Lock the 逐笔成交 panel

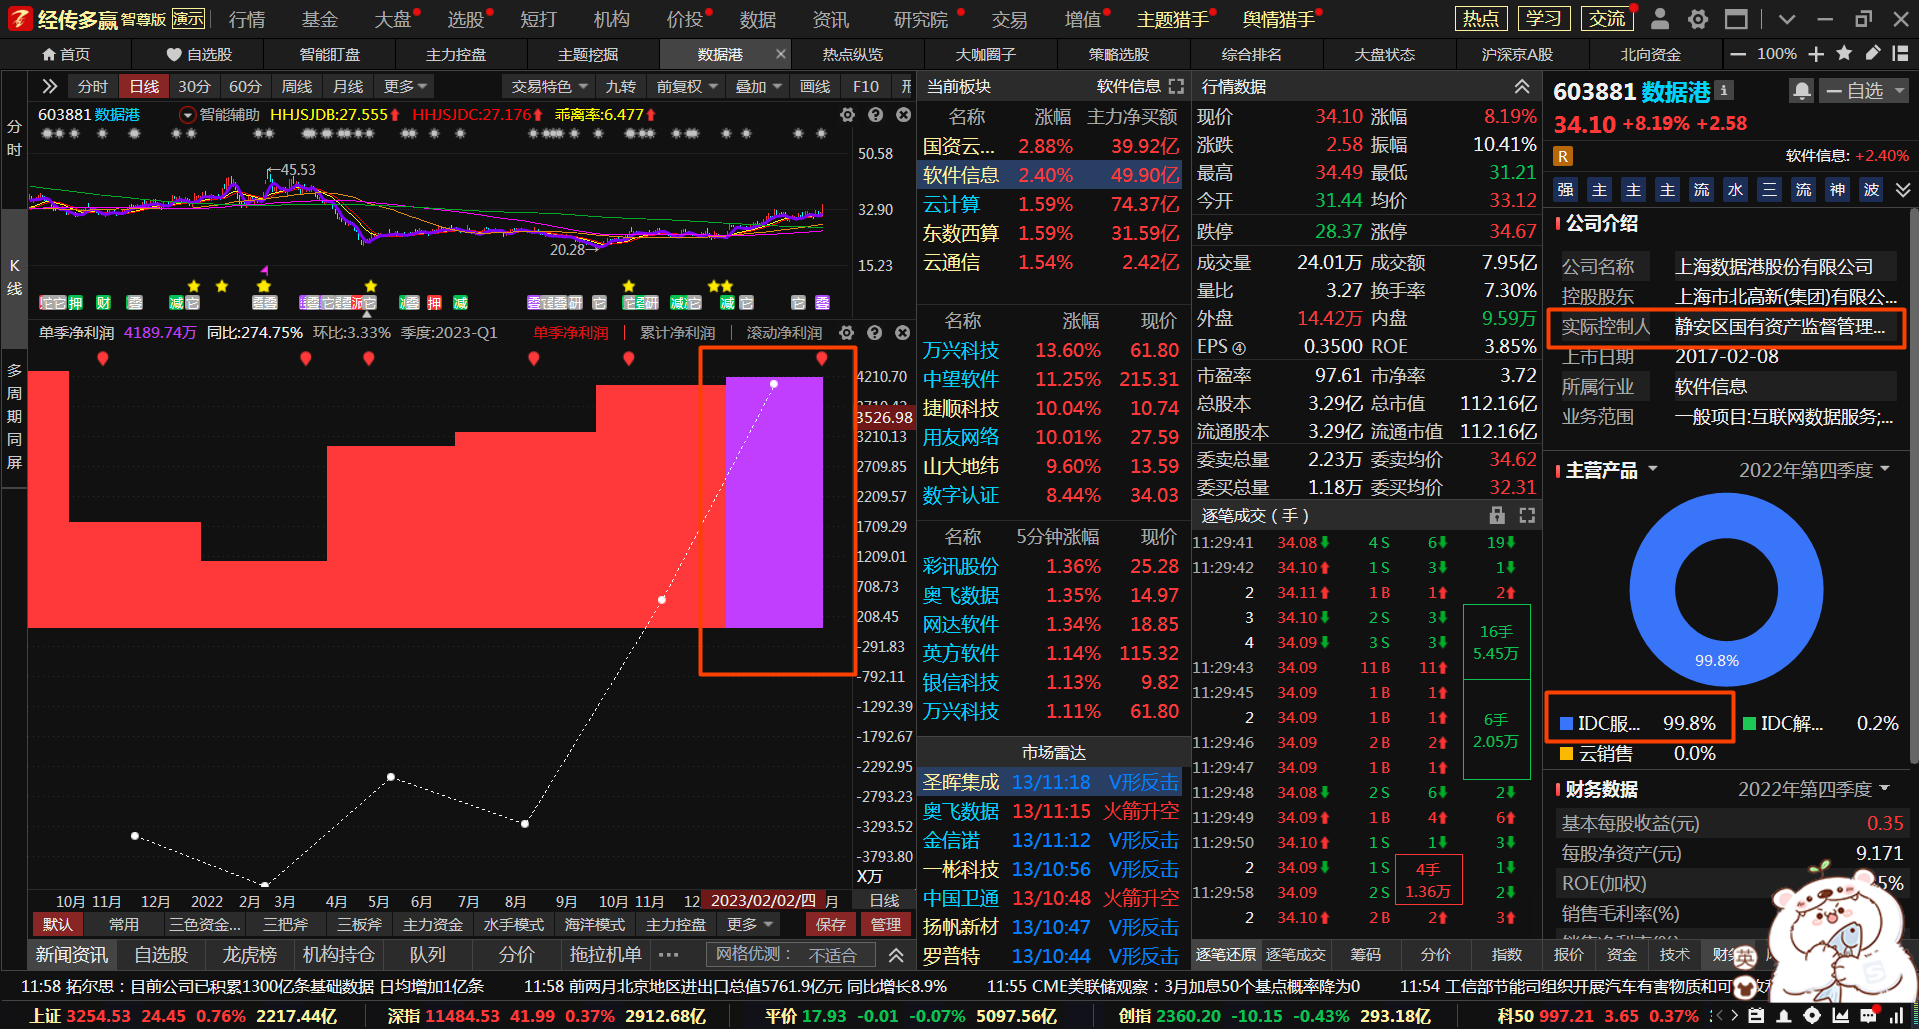click(1497, 515)
